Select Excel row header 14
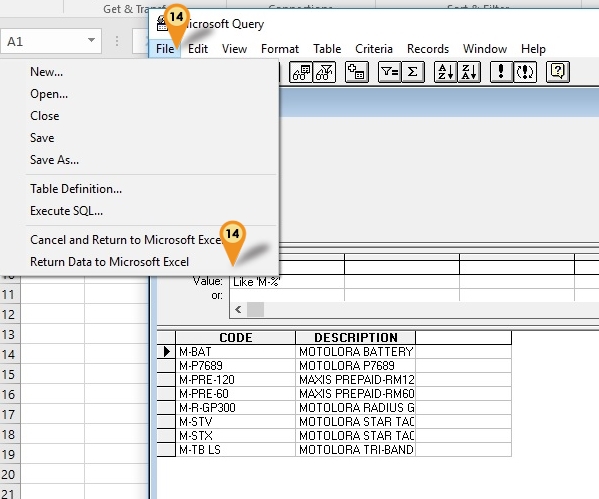Image resolution: width=599 pixels, height=499 pixels. pyautogui.click(x=10, y=355)
